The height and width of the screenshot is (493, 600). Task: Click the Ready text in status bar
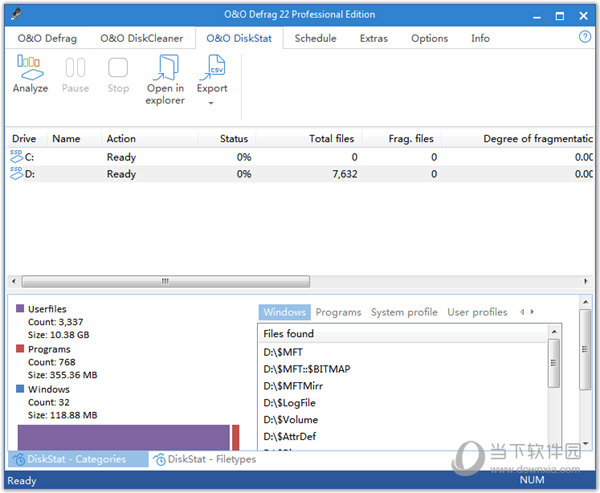click(x=22, y=481)
